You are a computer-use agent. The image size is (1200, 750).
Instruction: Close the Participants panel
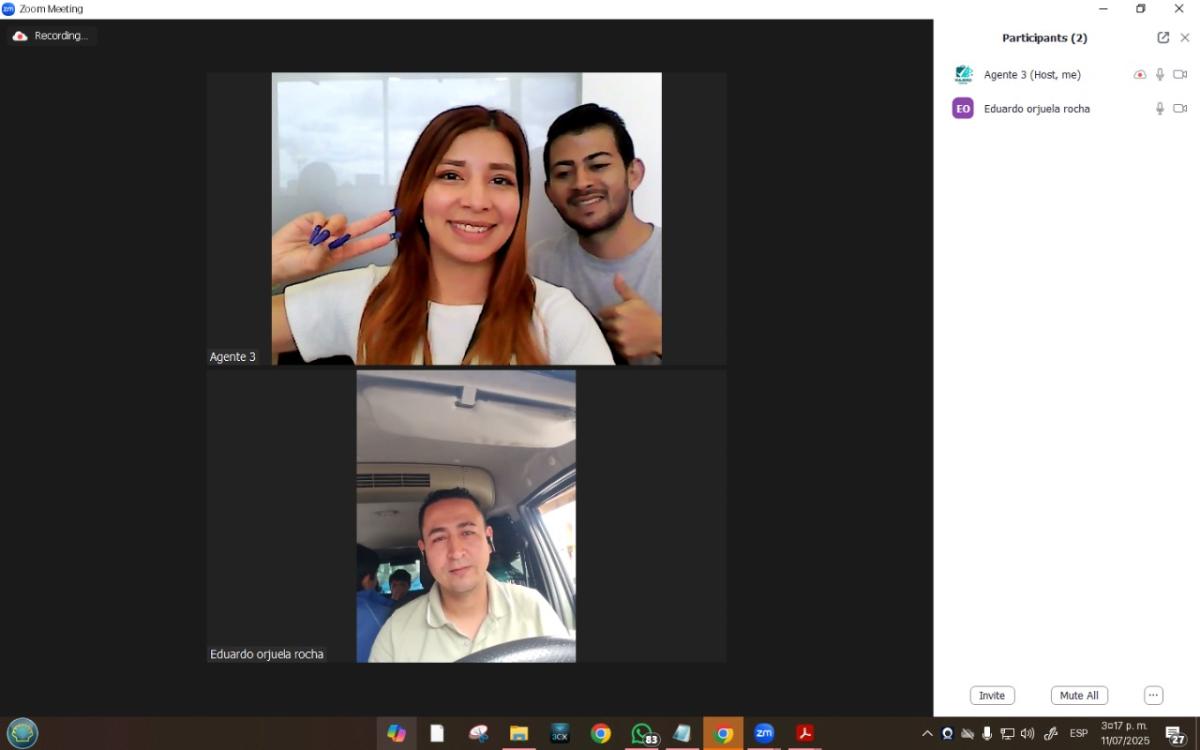(1185, 38)
